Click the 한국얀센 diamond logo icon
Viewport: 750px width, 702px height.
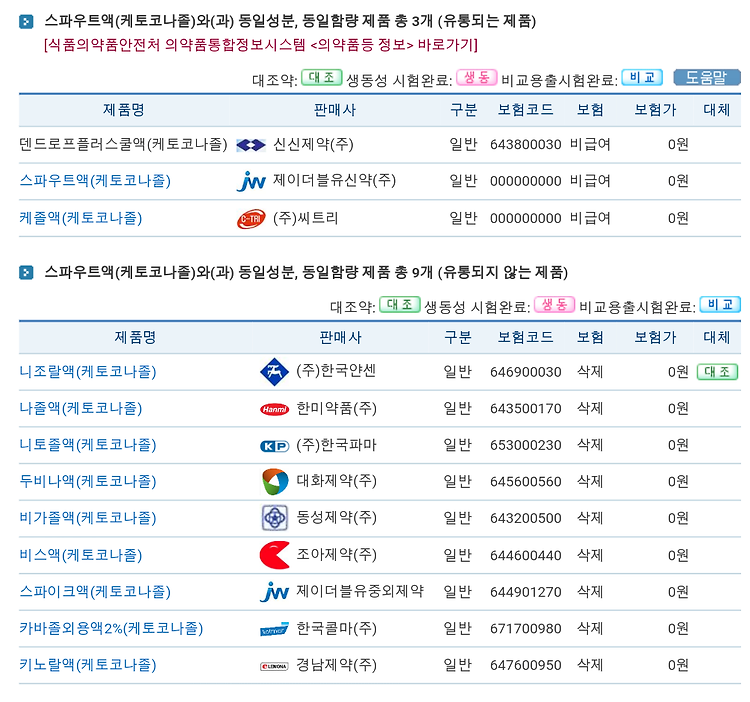(275, 372)
